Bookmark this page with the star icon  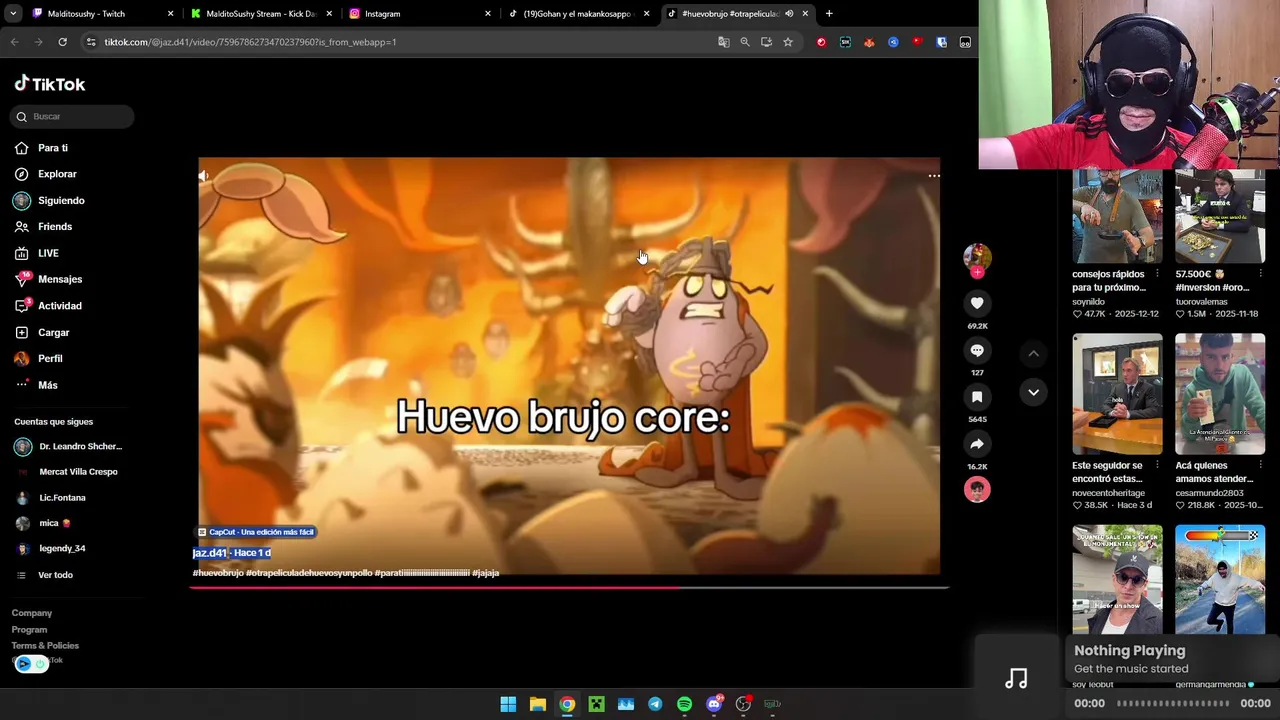coord(788,42)
